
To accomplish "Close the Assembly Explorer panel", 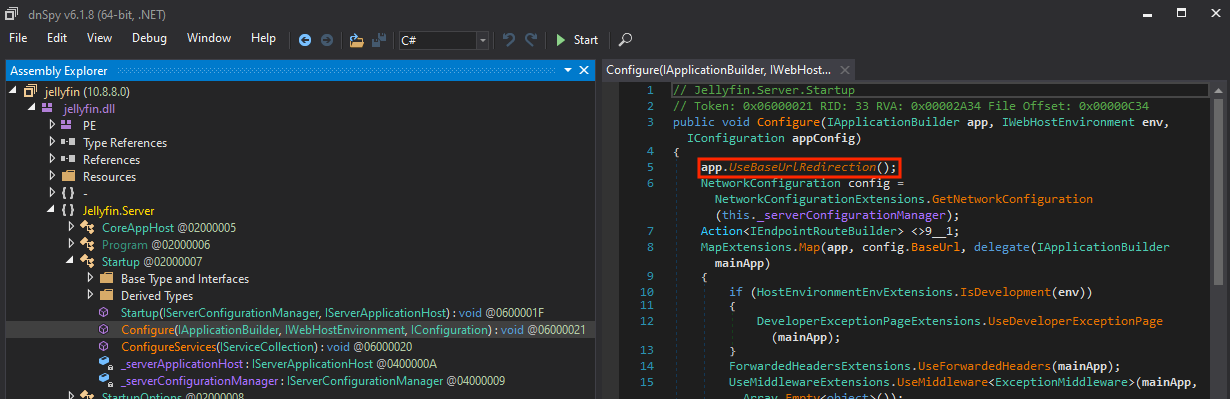I will coord(584,70).
